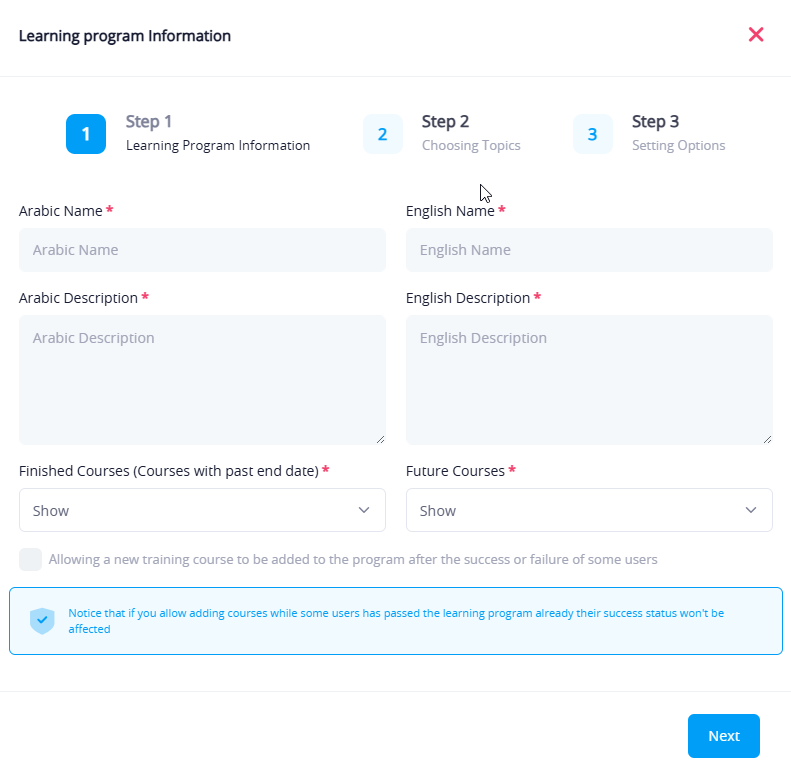Click the English Description resize handle
This screenshot has width=791, height=777.
(767, 439)
